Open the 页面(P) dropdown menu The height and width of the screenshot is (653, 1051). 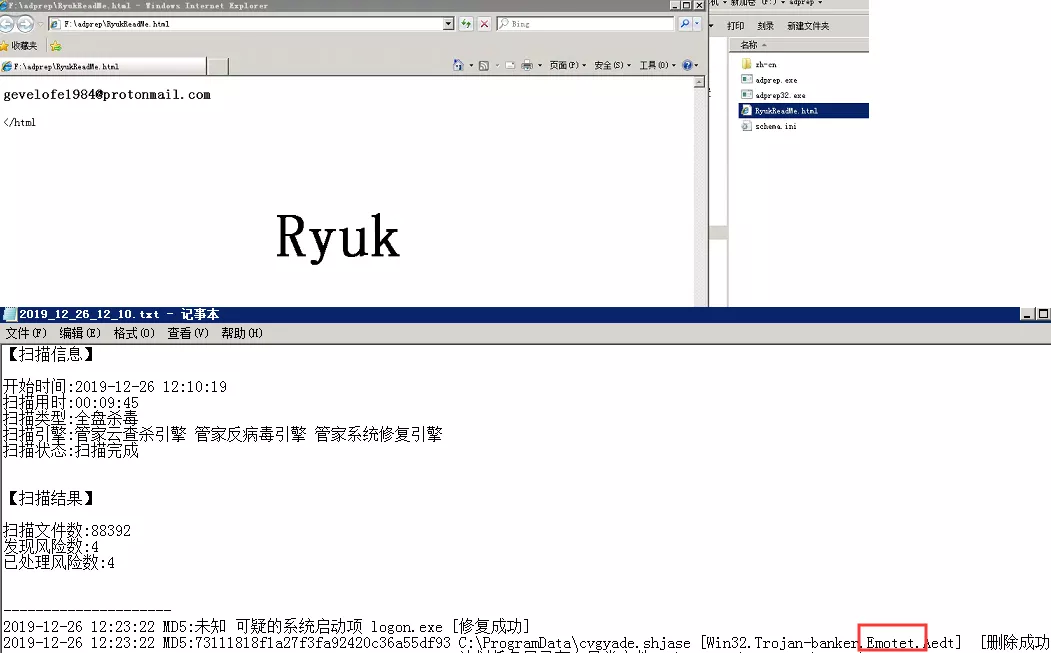(566, 65)
